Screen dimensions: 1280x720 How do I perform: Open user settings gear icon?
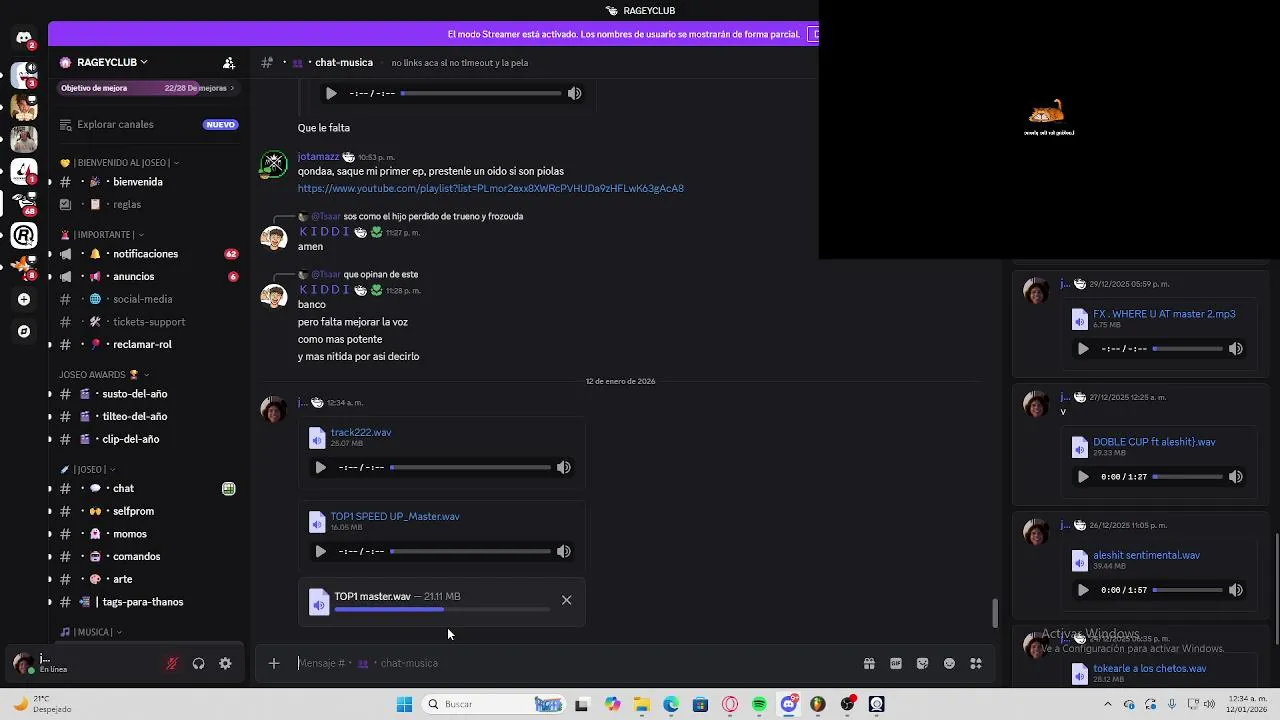[x=225, y=663]
